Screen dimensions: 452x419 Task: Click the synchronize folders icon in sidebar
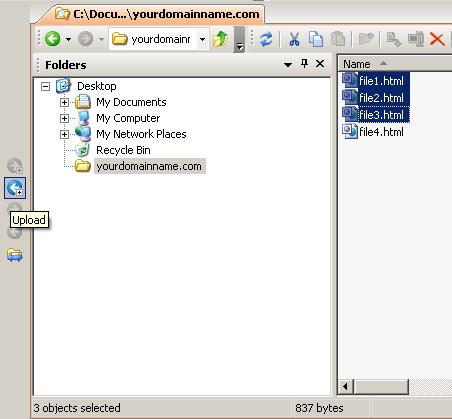click(15, 255)
